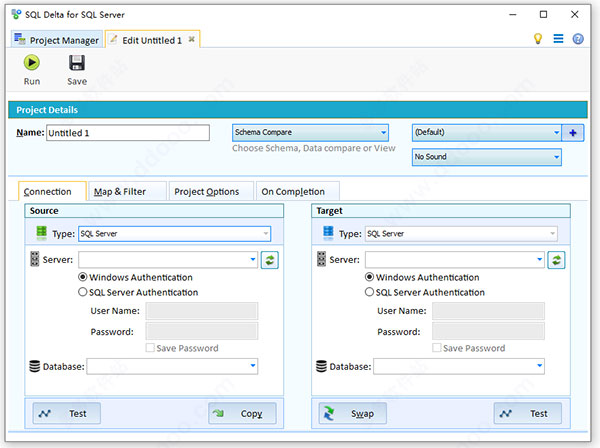Click the green Source database type icon
The width and height of the screenshot is (600, 448).
pyautogui.click(x=41, y=233)
